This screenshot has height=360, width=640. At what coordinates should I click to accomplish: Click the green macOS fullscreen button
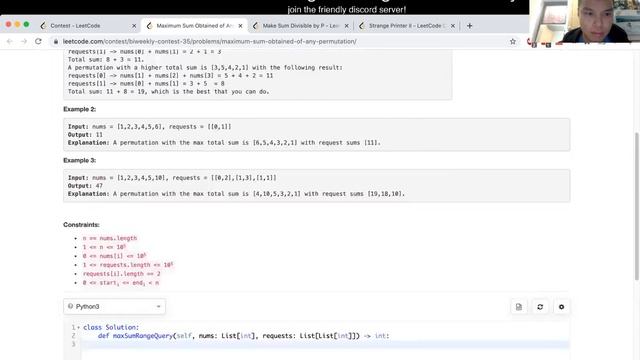pyautogui.click(x=26, y=24)
